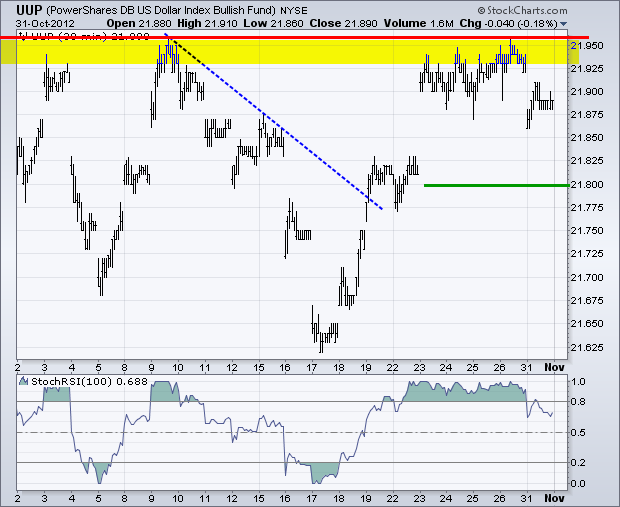
Task: Click the 21.900 price axis label
Action: tap(587, 92)
